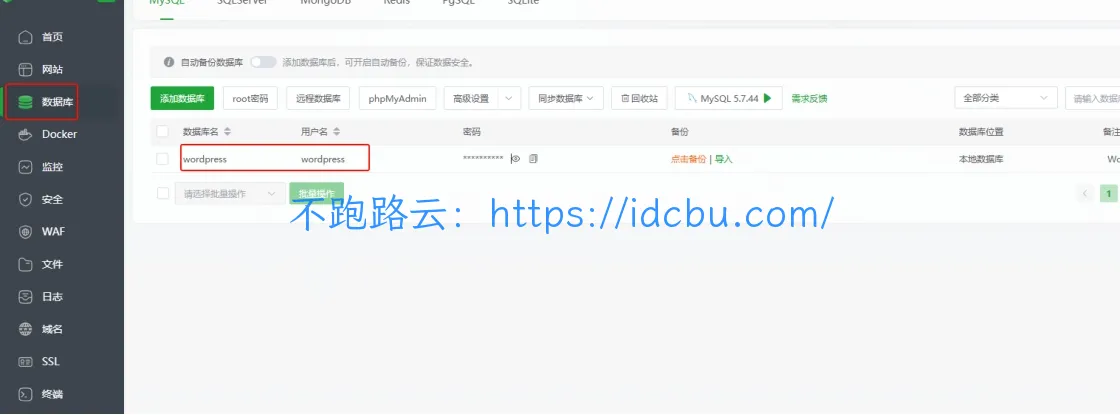Click the 导入 import link
This screenshot has height=415, width=1120.
(x=724, y=159)
